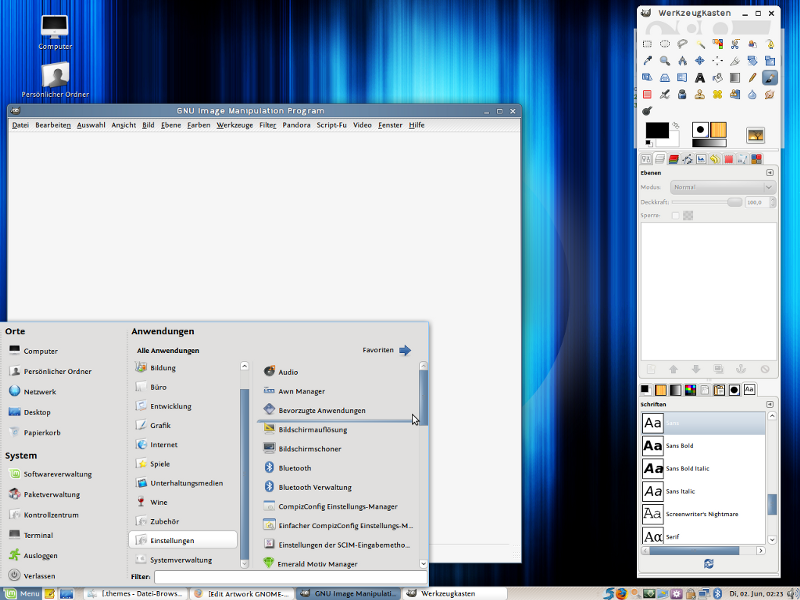The image size is (800, 600).
Task: Open the Datei menu in GIMP
Action: coord(20,125)
